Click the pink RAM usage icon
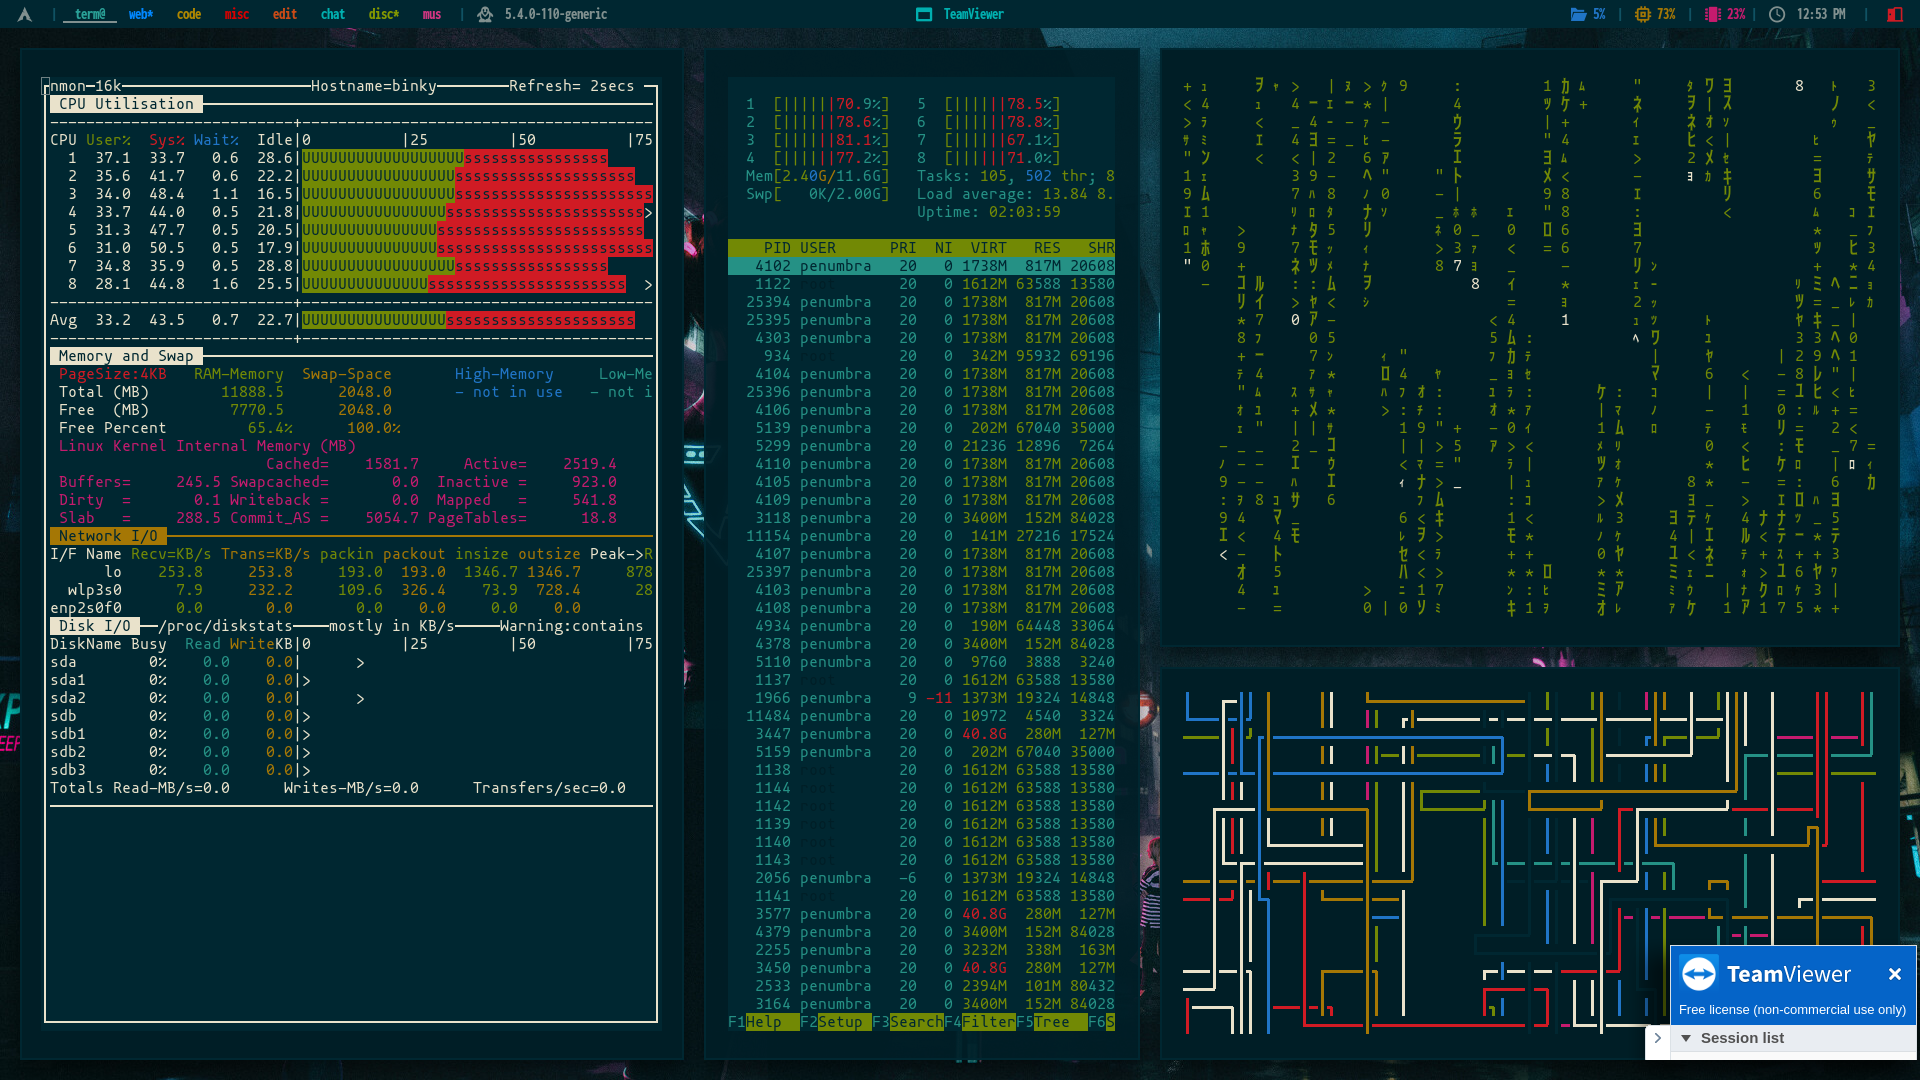 click(x=1712, y=14)
